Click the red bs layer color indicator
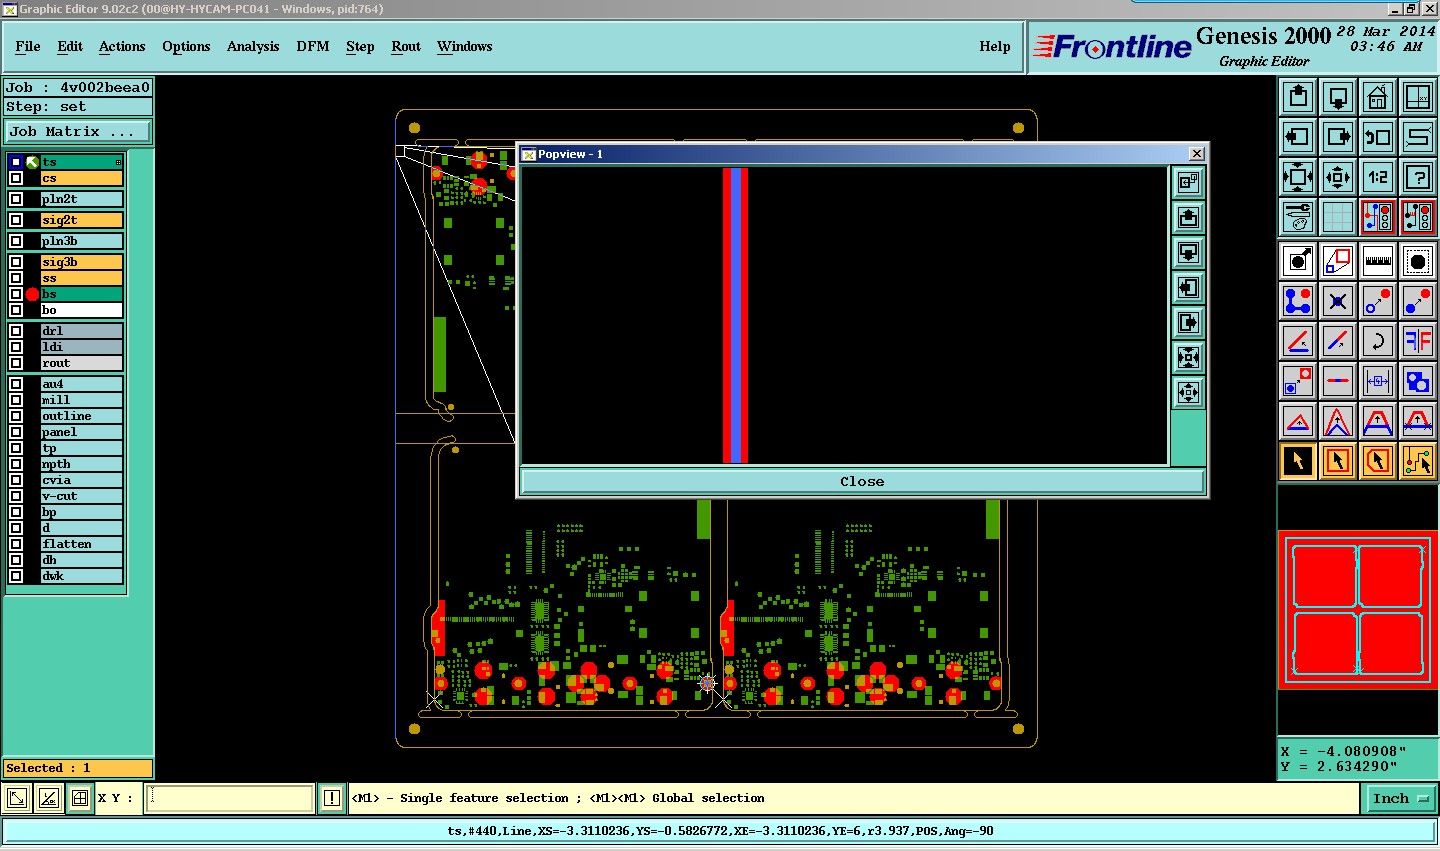The height and width of the screenshot is (851, 1440). click(x=32, y=294)
